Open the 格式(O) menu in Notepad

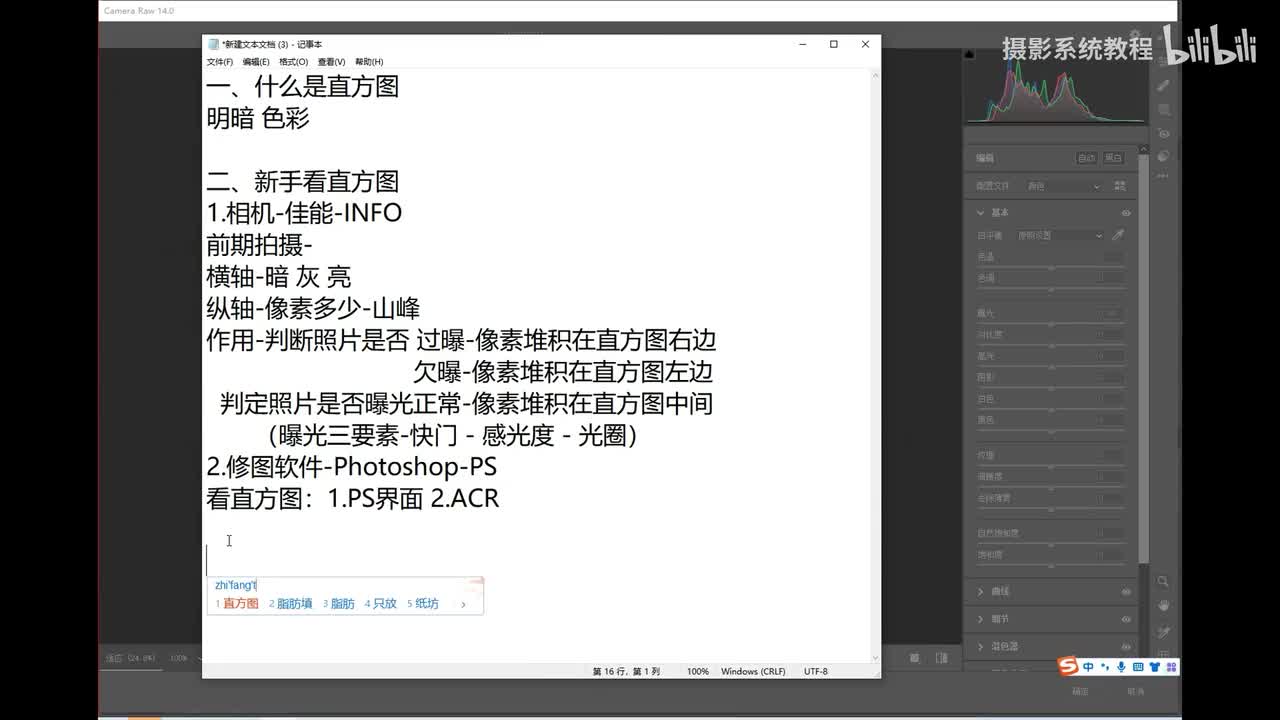(x=294, y=62)
